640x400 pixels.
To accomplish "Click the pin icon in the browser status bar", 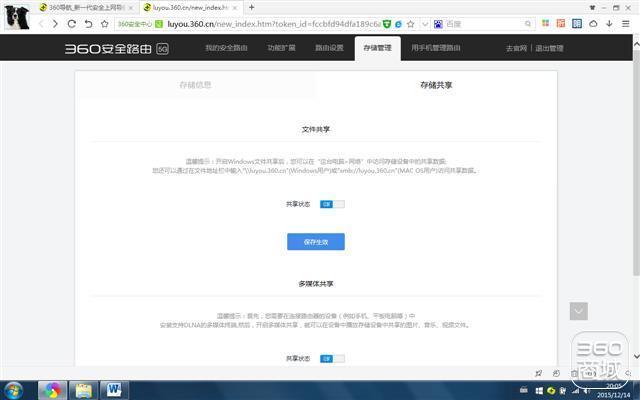I will [x=539, y=373].
